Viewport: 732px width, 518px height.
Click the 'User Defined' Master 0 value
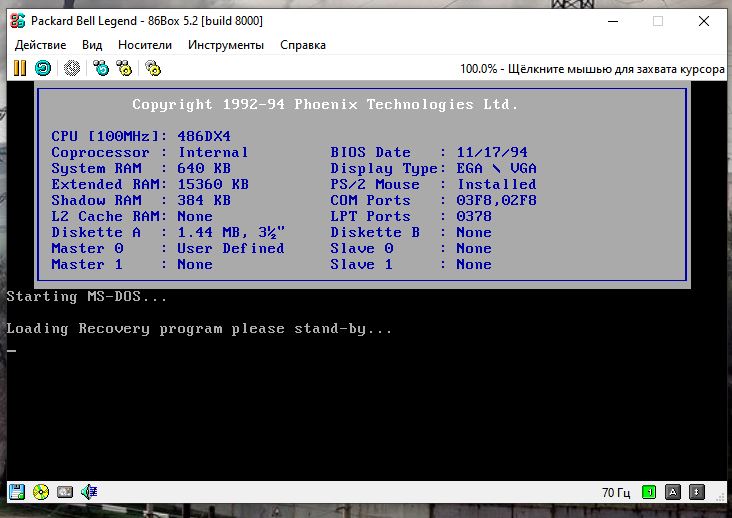tap(231, 248)
